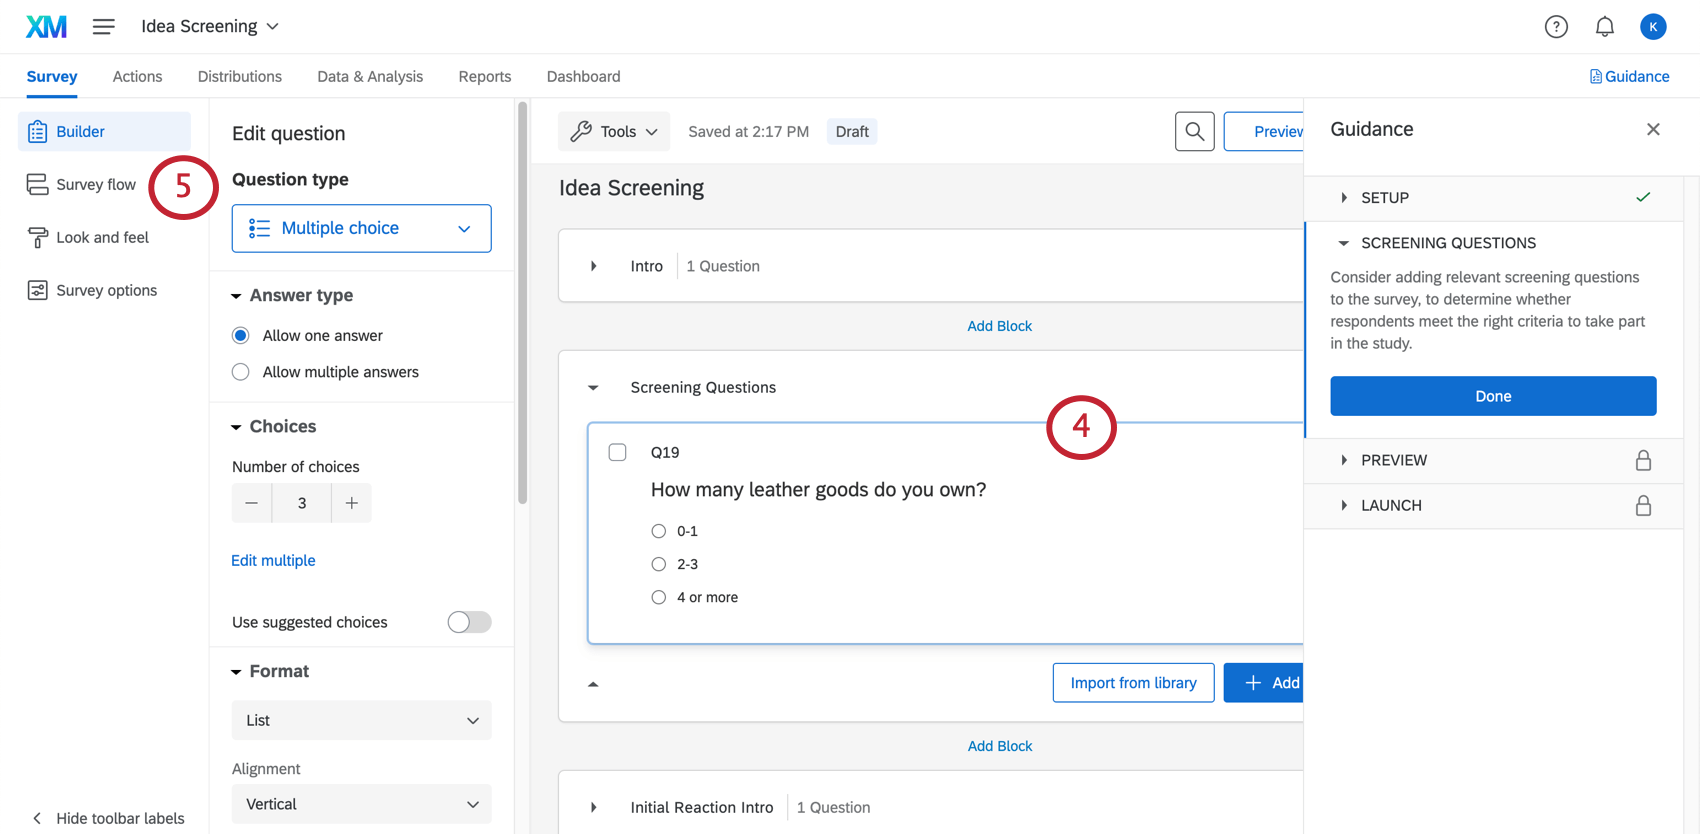Open Survey options in sidebar
The height and width of the screenshot is (834, 1700).
click(x=106, y=290)
